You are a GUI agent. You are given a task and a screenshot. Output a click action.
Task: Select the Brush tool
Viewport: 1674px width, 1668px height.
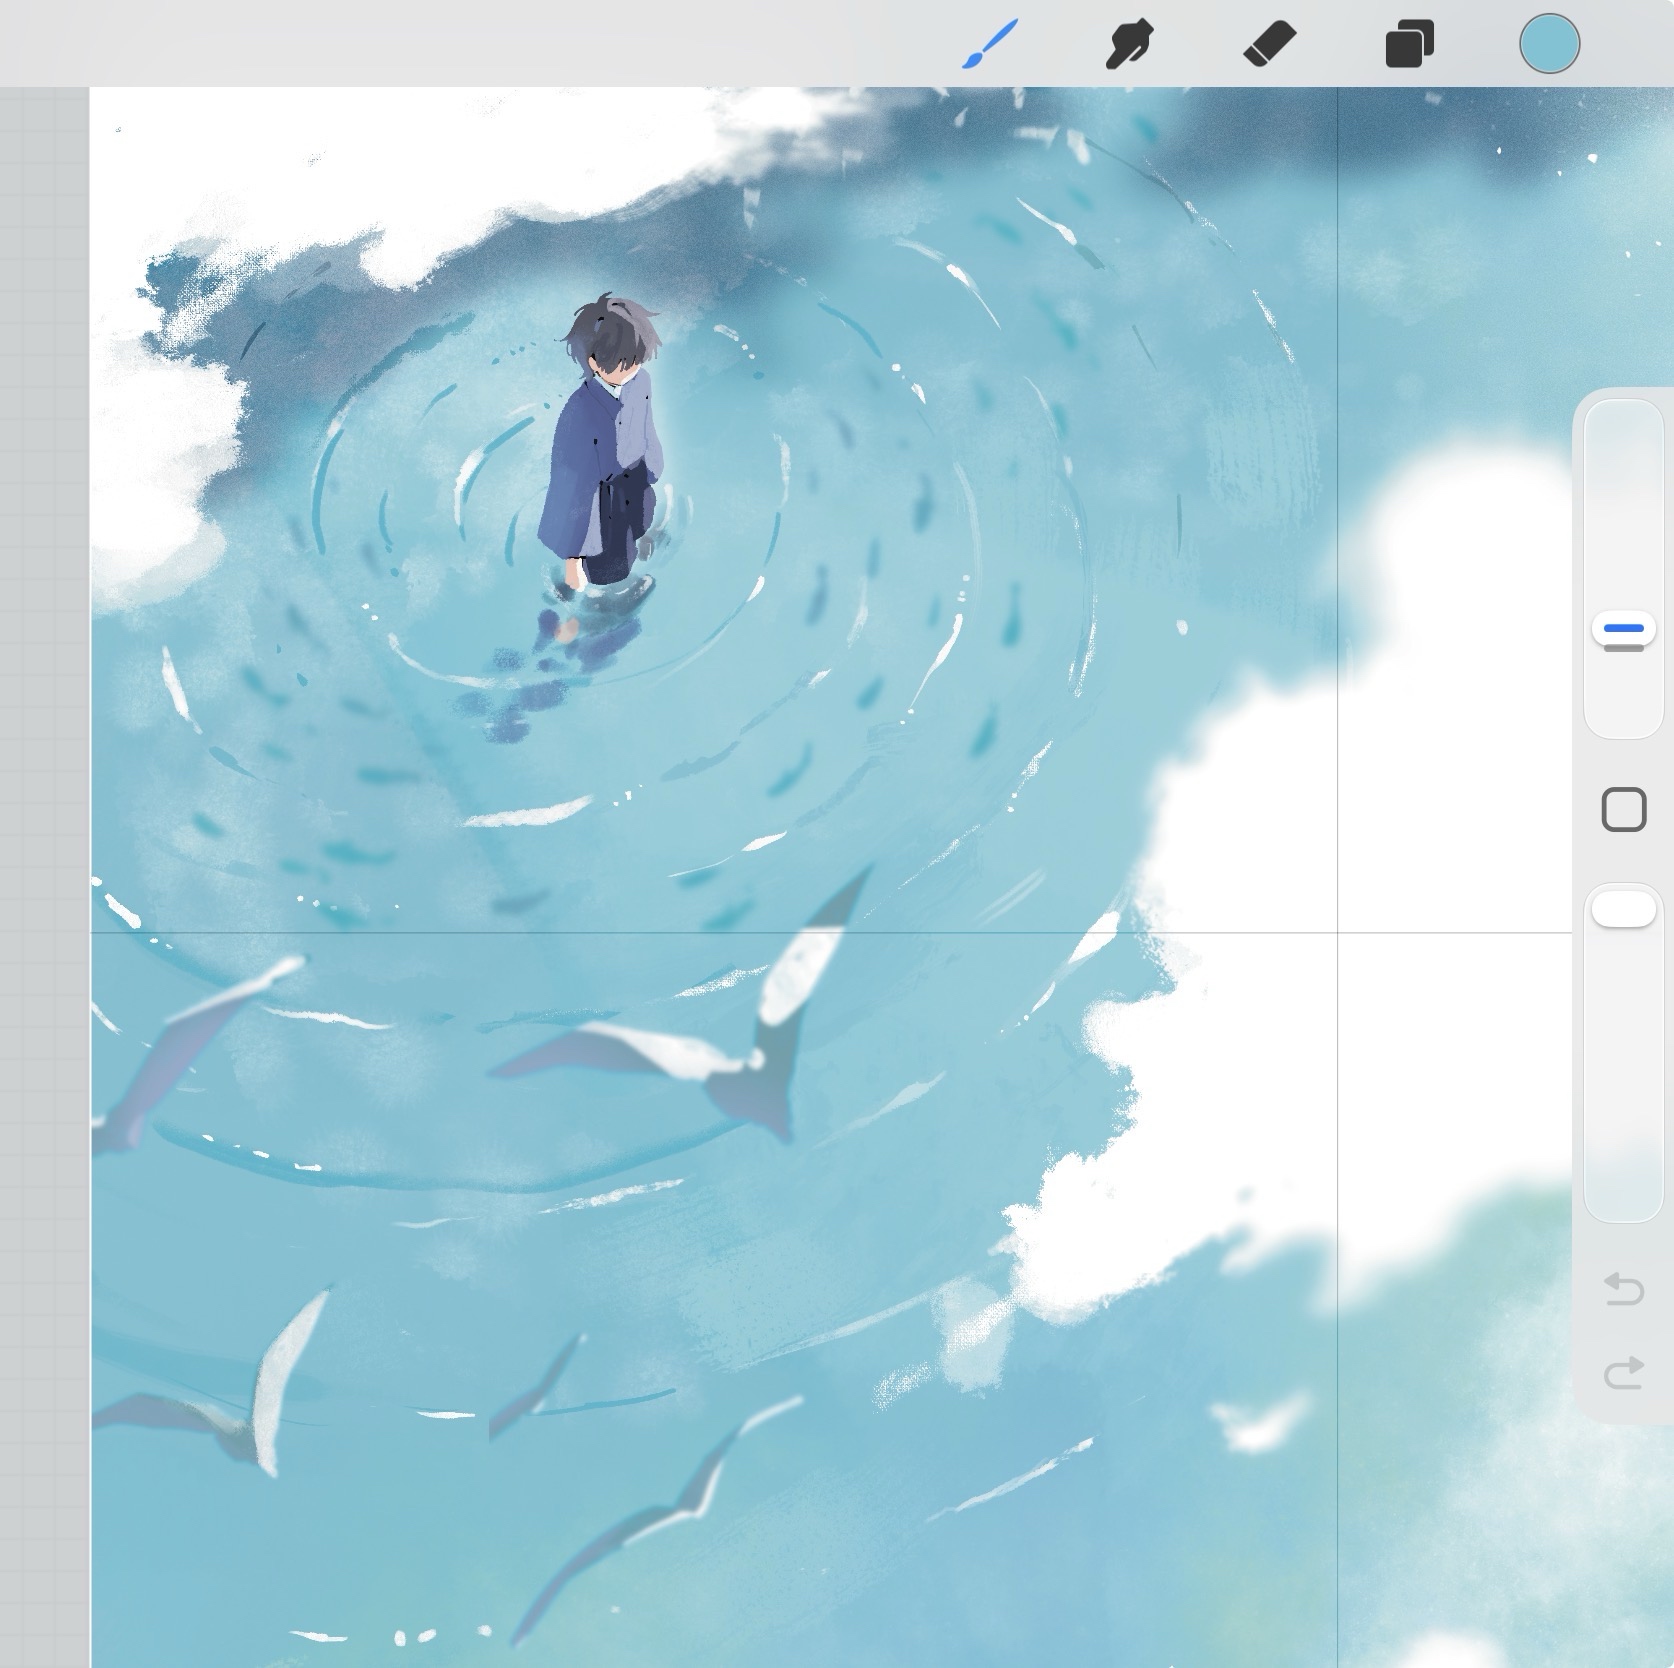click(x=989, y=45)
